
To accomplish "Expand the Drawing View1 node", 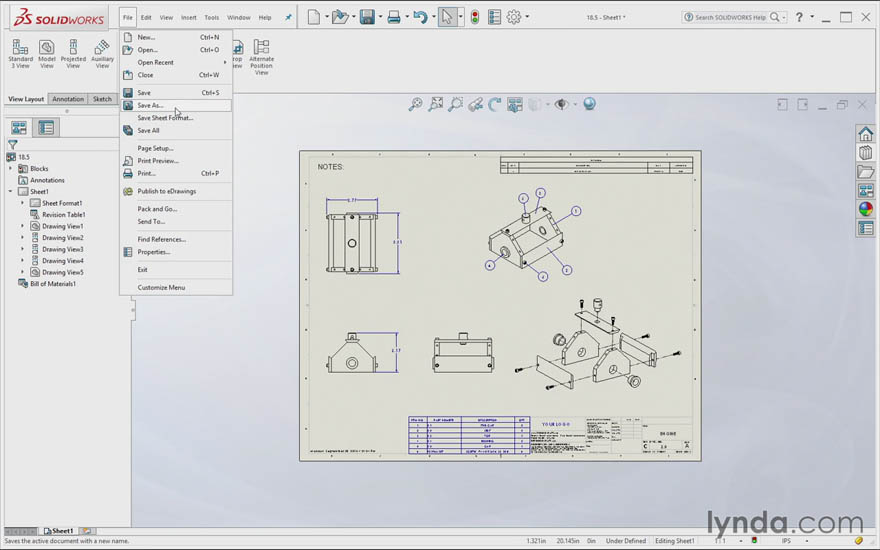I will click(x=22, y=226).
